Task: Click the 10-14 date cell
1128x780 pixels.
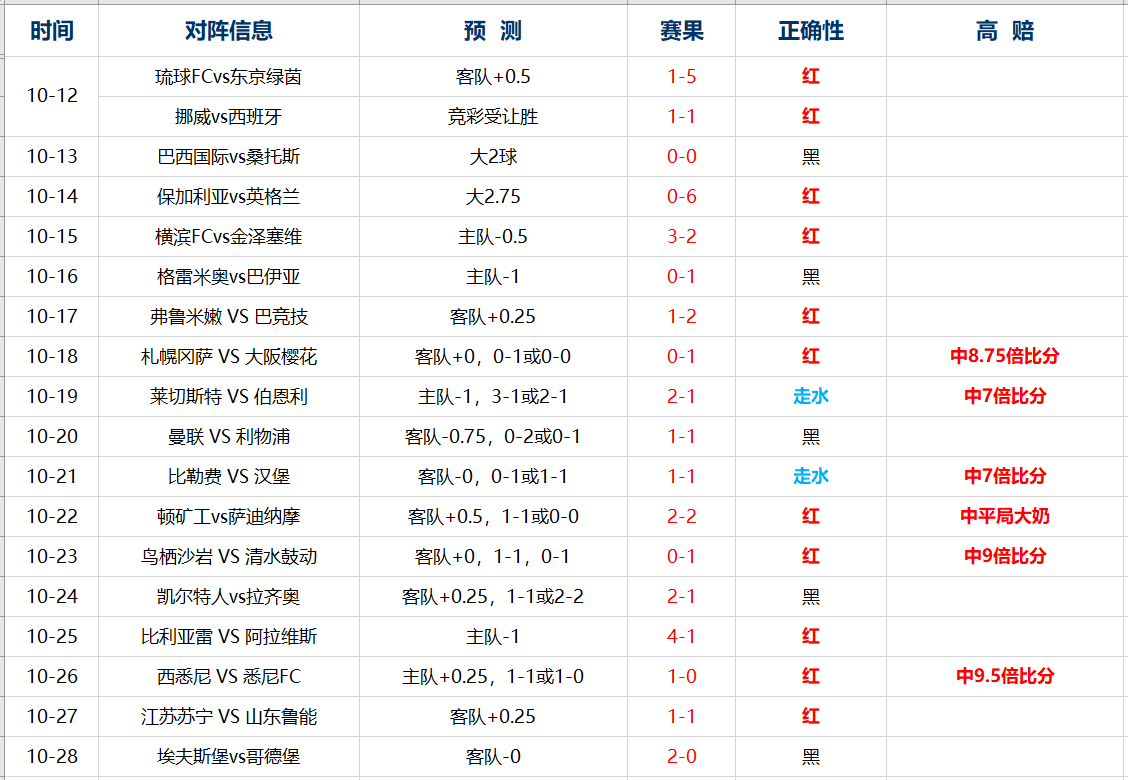Action: [x=52, y=196]
